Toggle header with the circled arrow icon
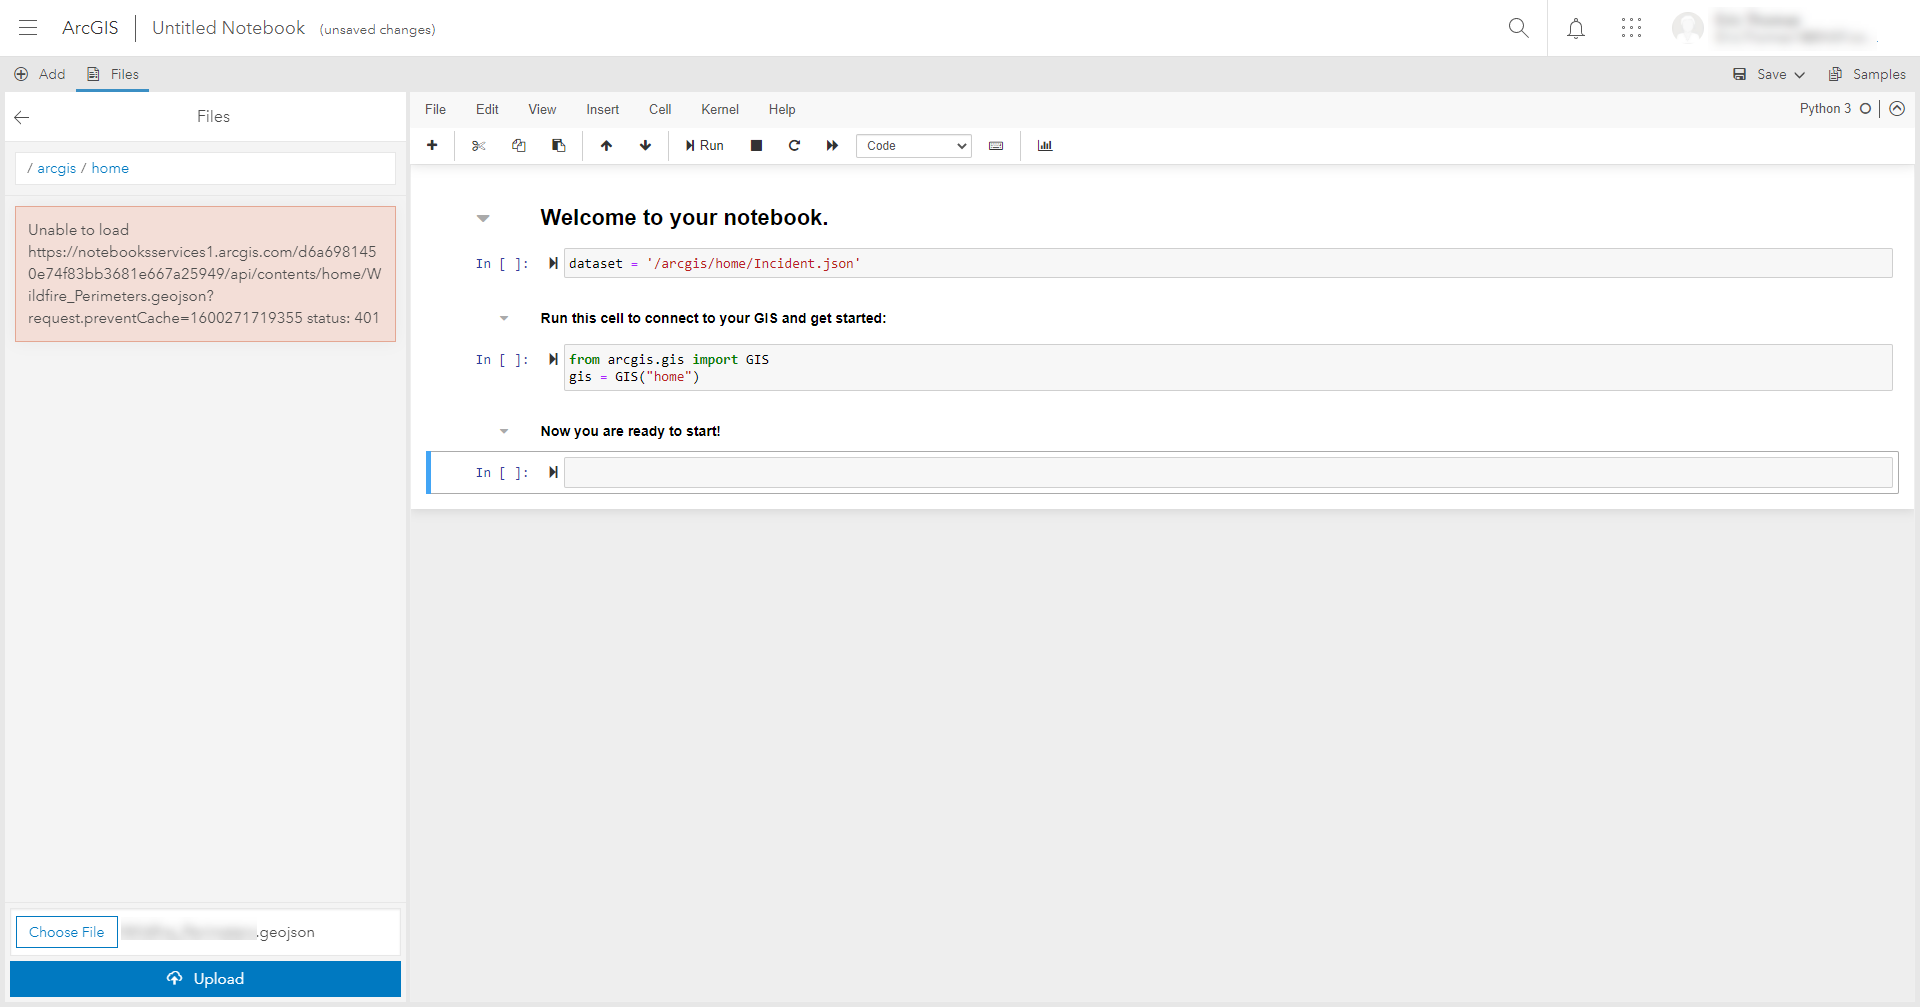 pos(1897,109)
